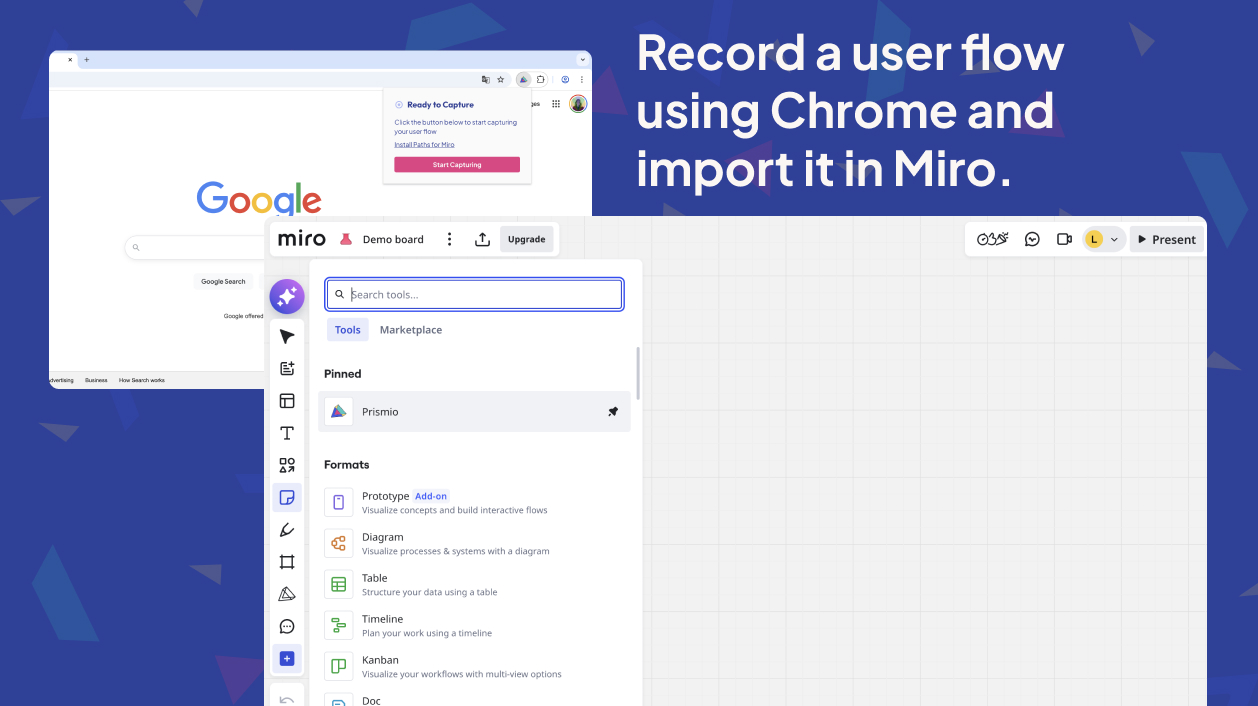This screenshot has height=706, width=1258.
Task: Open the chat messages icon in Miro
Action: click(x=1033, y=239)
